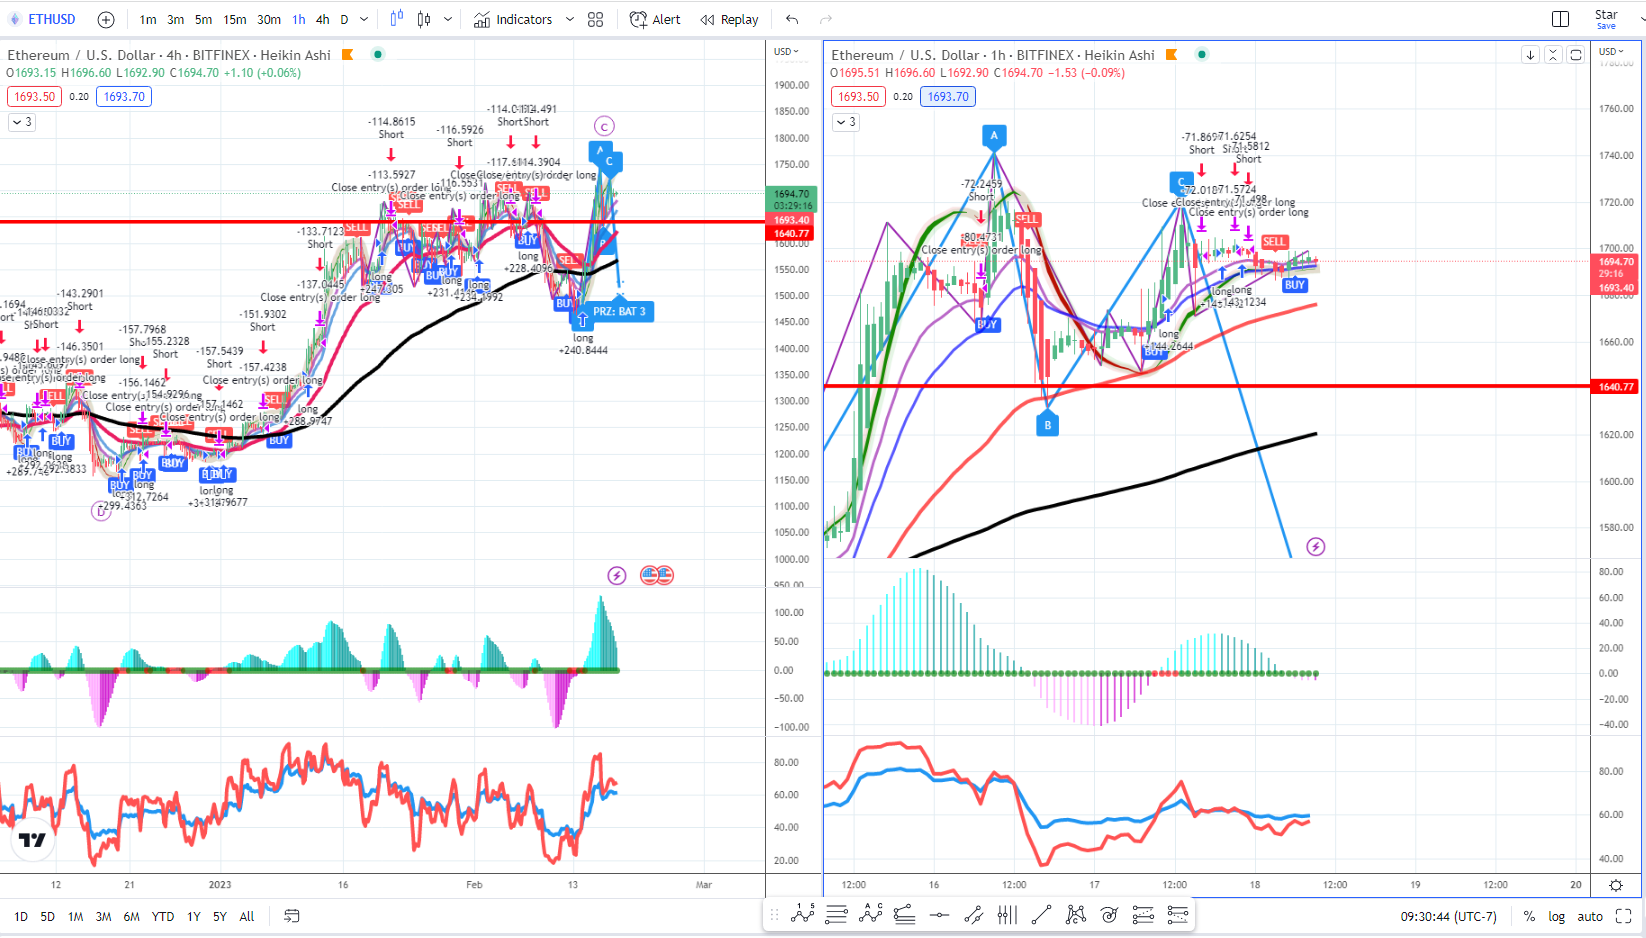Screen dimensions: 1646x938
Task: Click the redo arrow
Action: coord(826,19)
